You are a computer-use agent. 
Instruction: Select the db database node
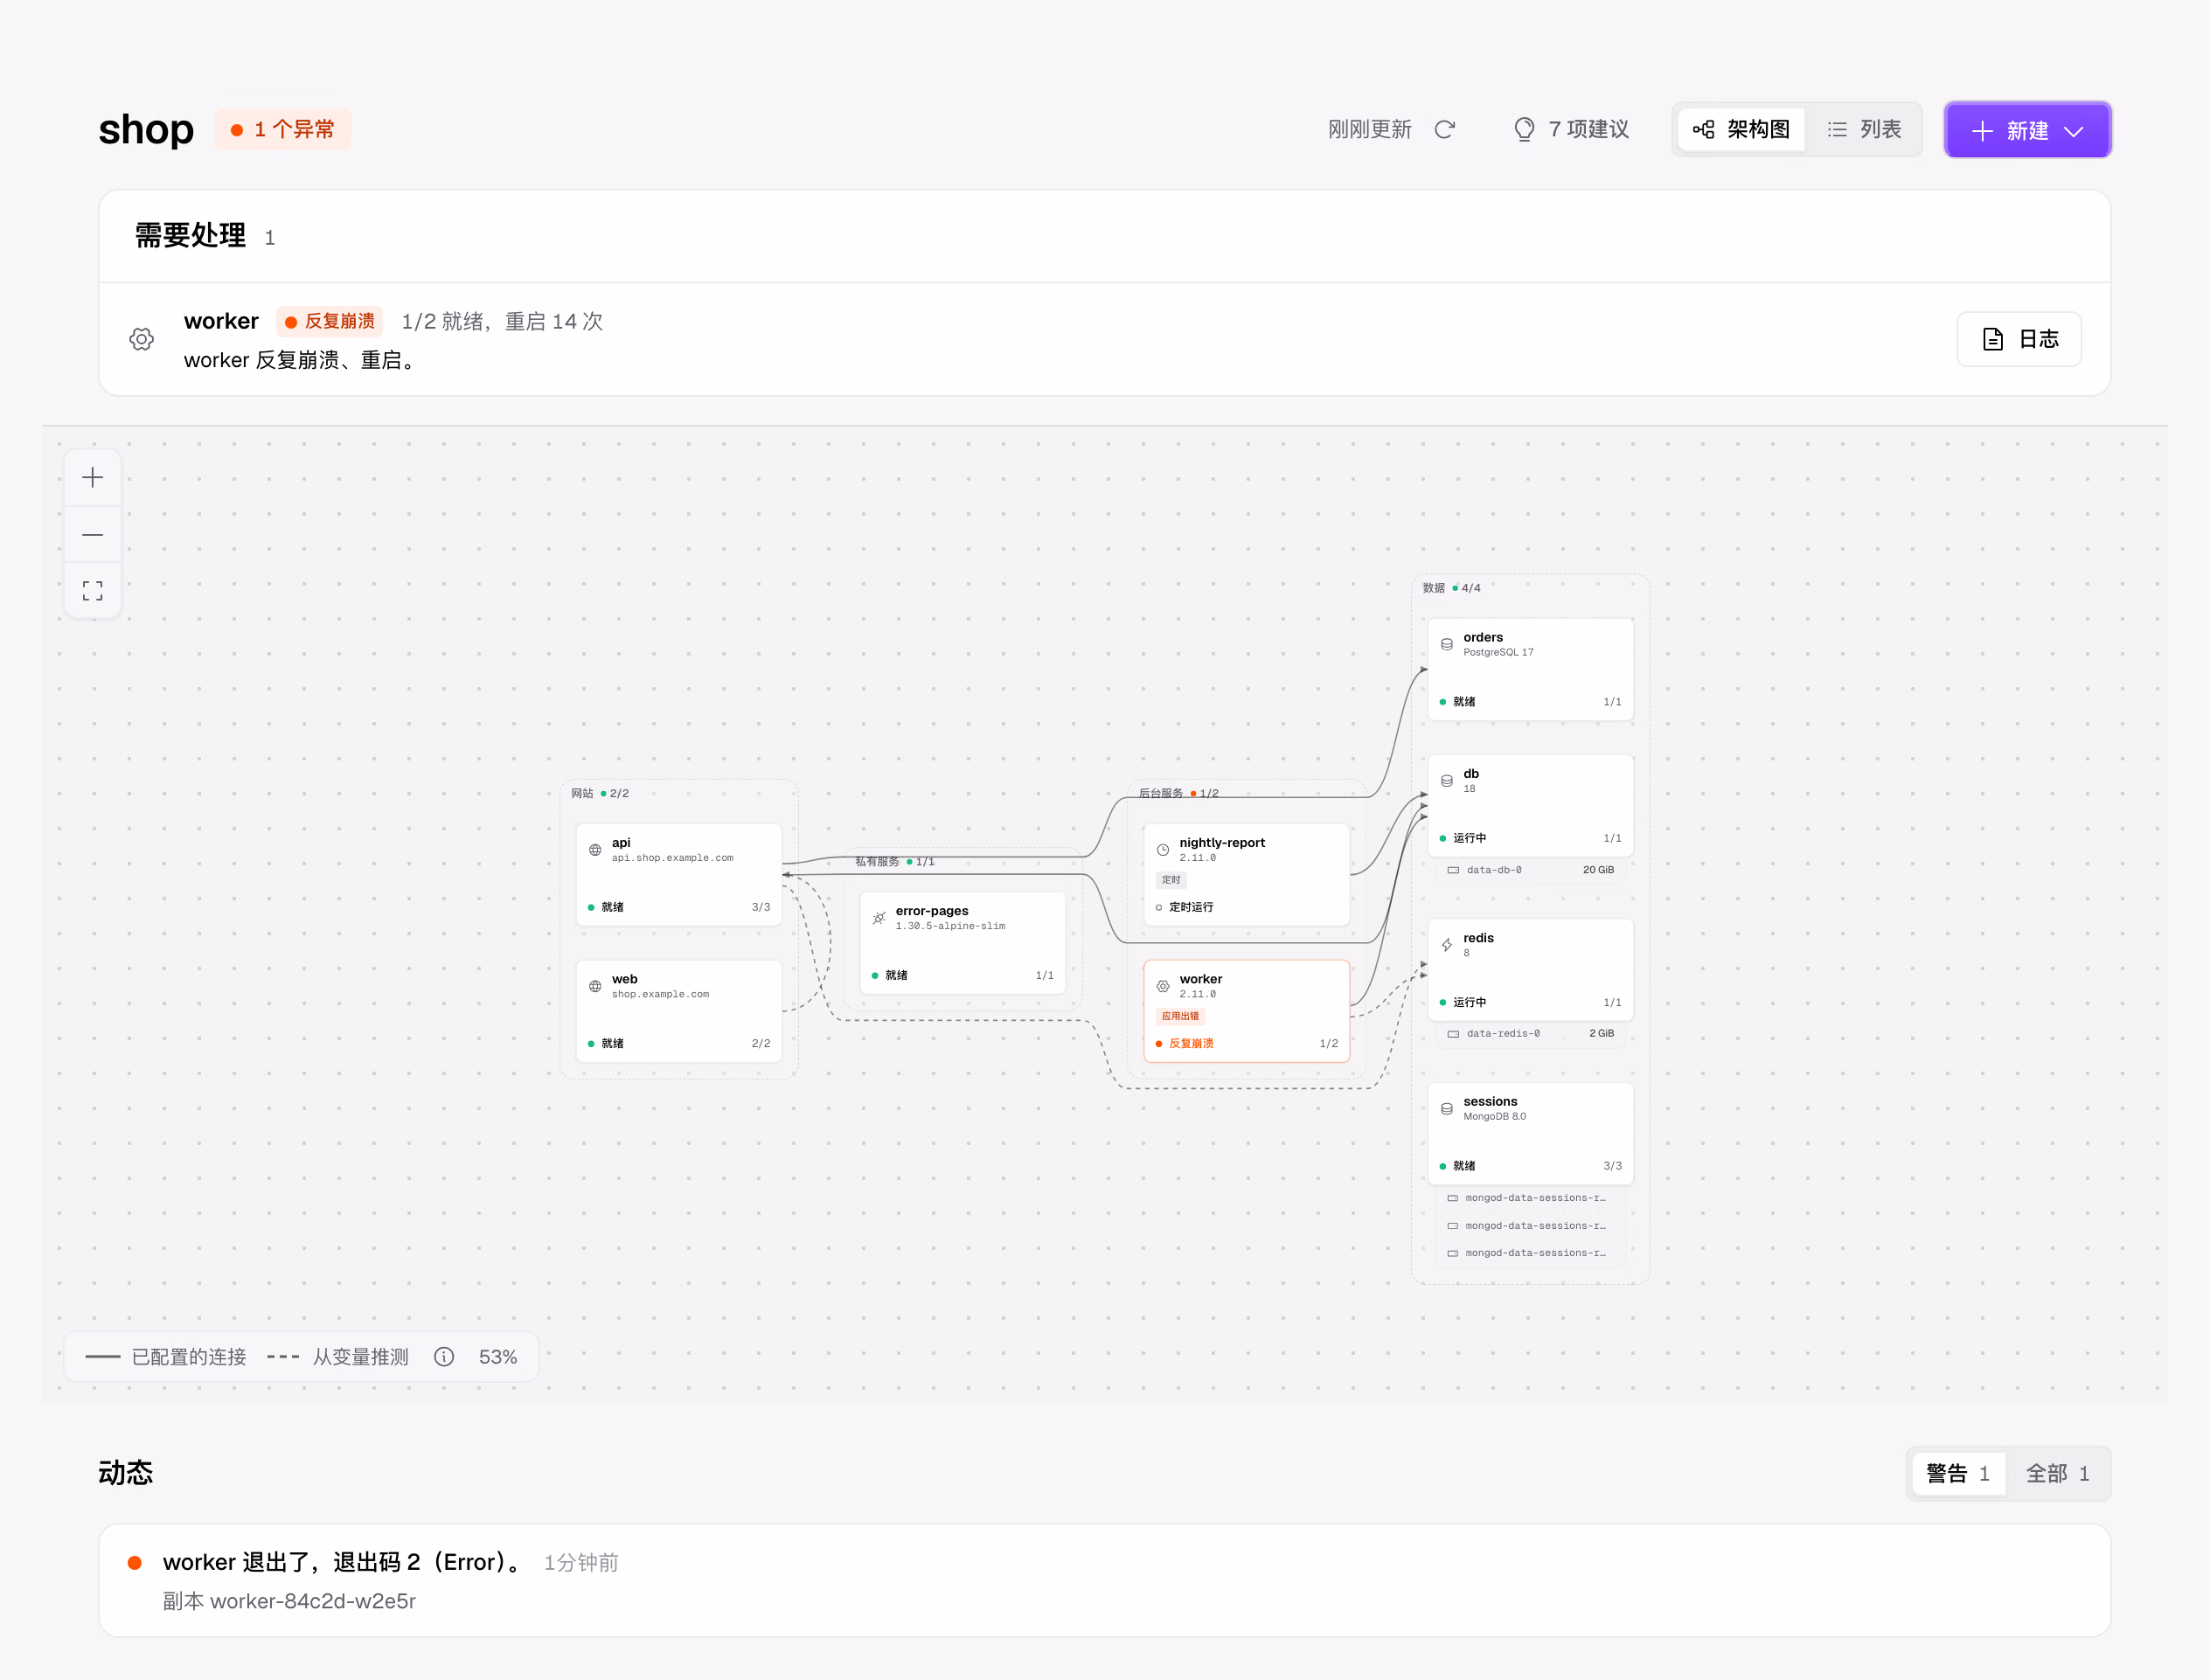[x=1531, y=806]
